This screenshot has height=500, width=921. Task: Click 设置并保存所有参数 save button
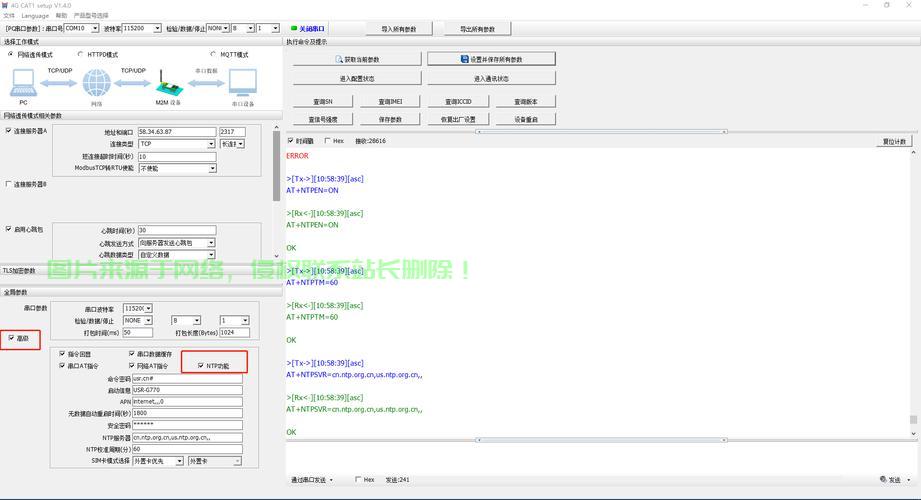point(490,60)
